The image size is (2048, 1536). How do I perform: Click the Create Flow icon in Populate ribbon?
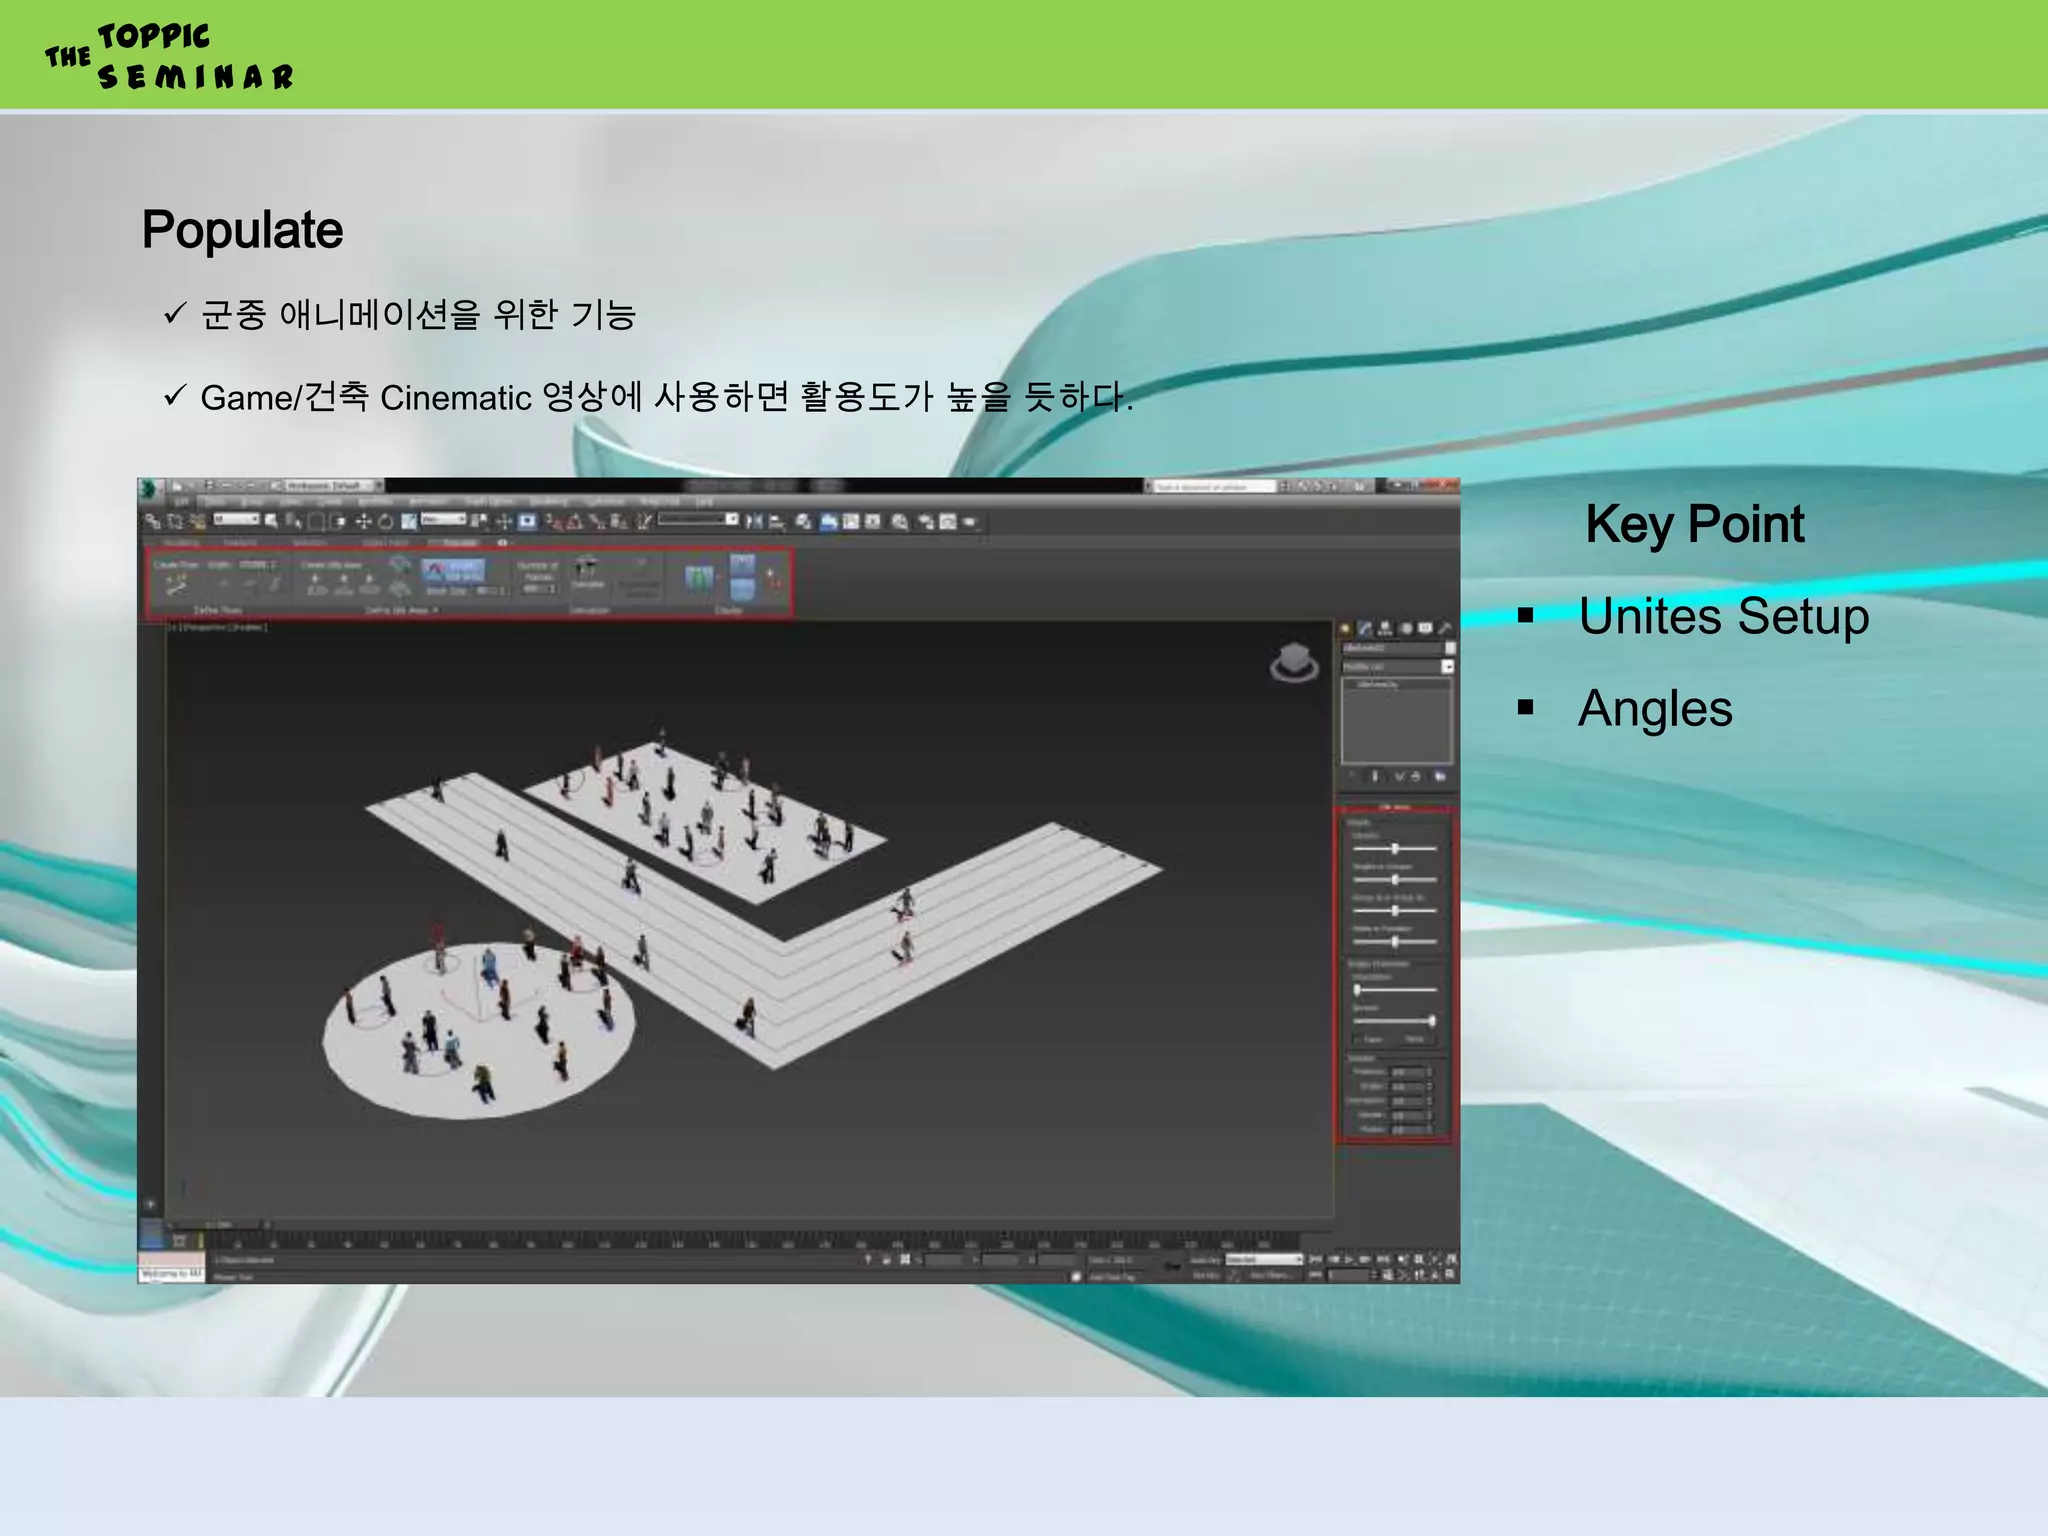click(176, 586)
